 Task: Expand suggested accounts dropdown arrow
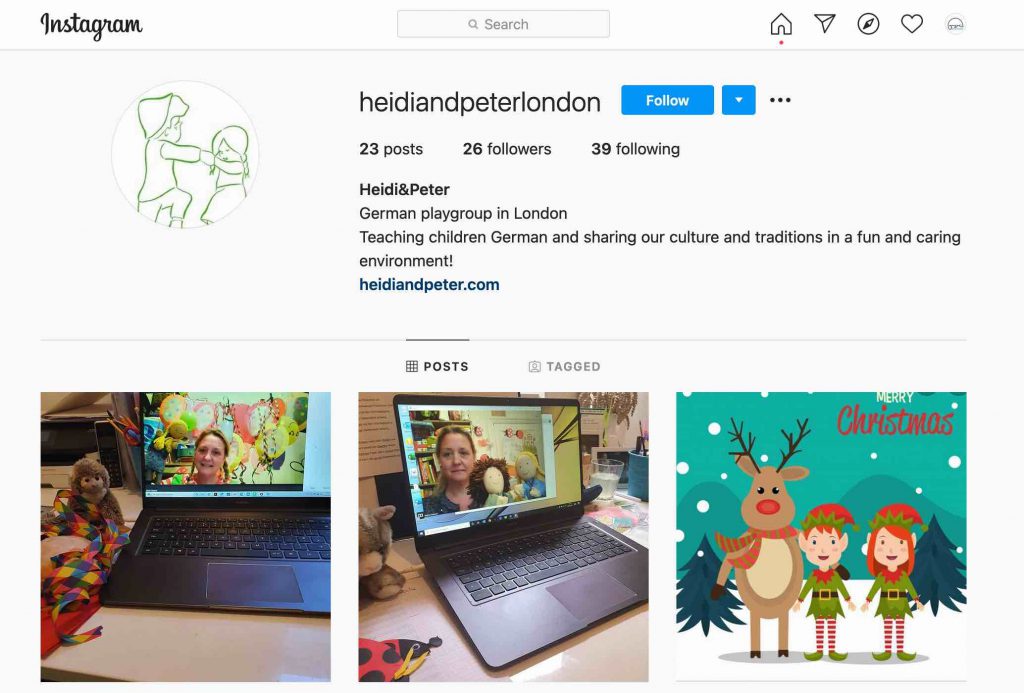(x=739, y=100)
